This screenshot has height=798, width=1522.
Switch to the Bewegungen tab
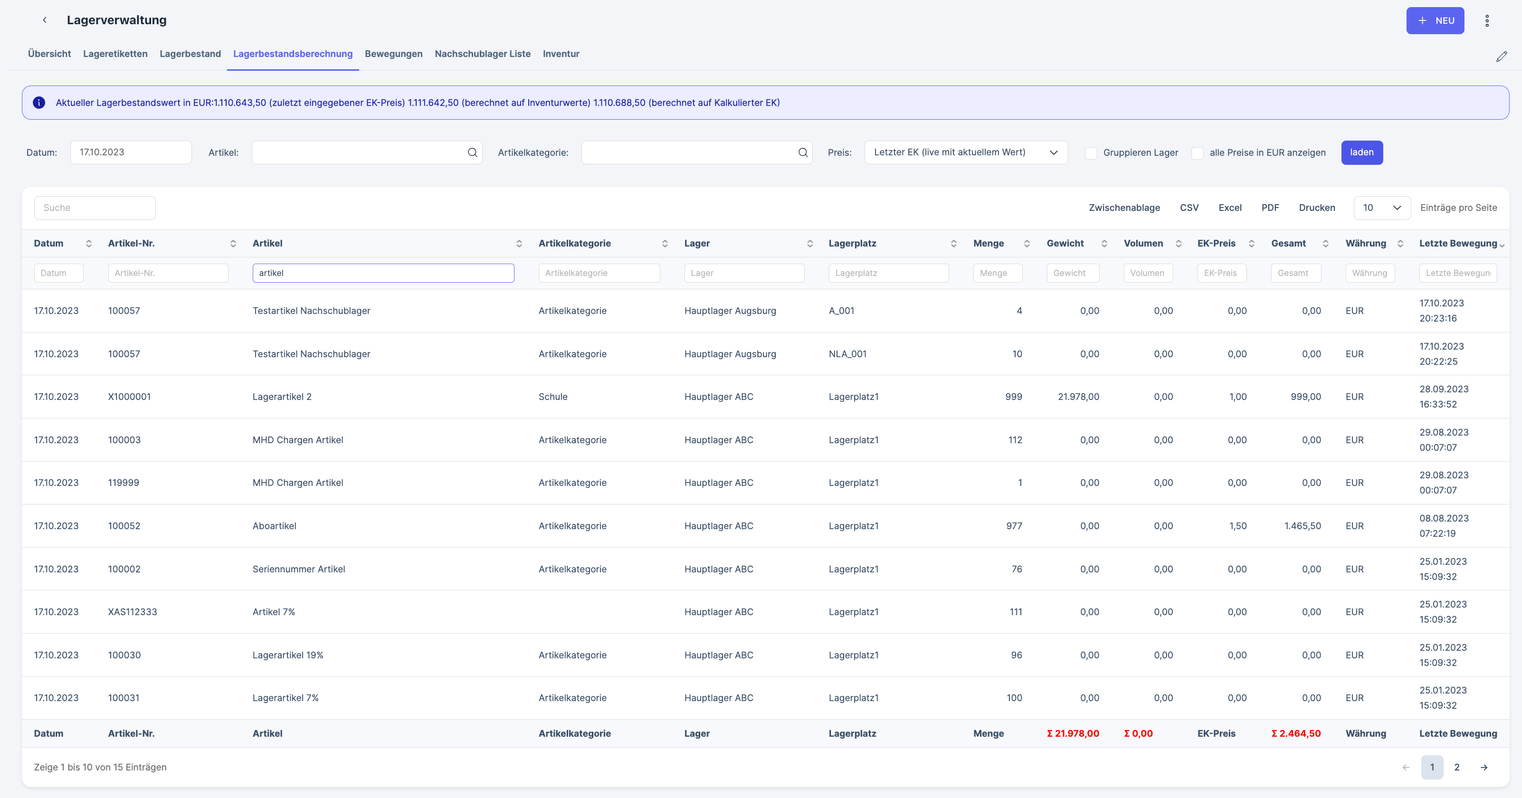coord(393,54)
